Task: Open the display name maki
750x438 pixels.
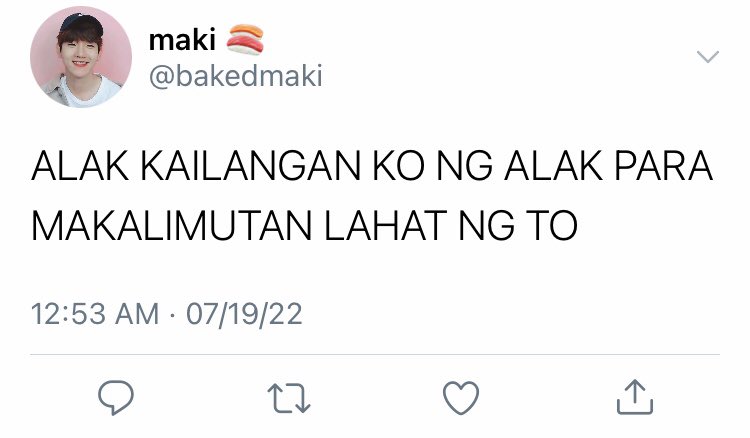Action: click(182, 40)
